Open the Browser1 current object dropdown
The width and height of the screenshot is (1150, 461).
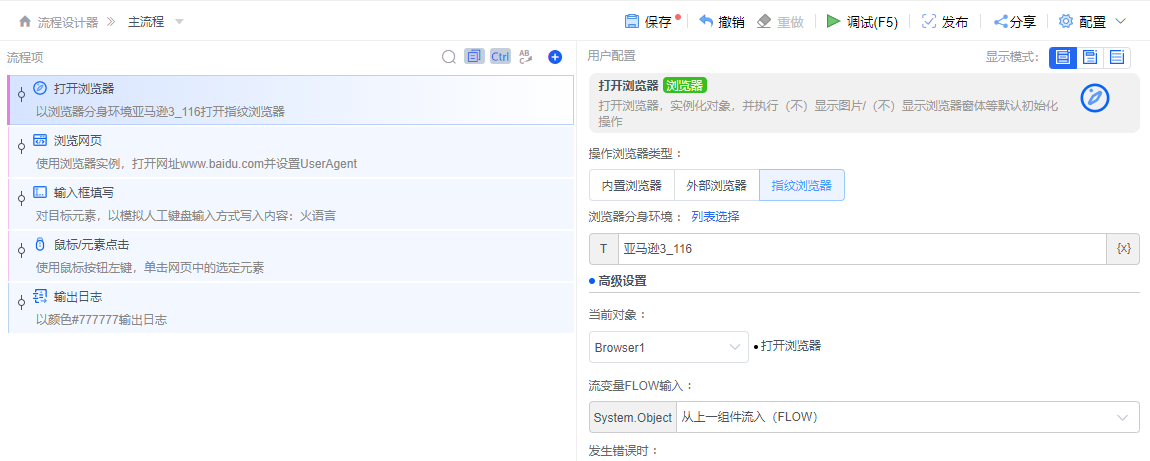pos(668,347)
